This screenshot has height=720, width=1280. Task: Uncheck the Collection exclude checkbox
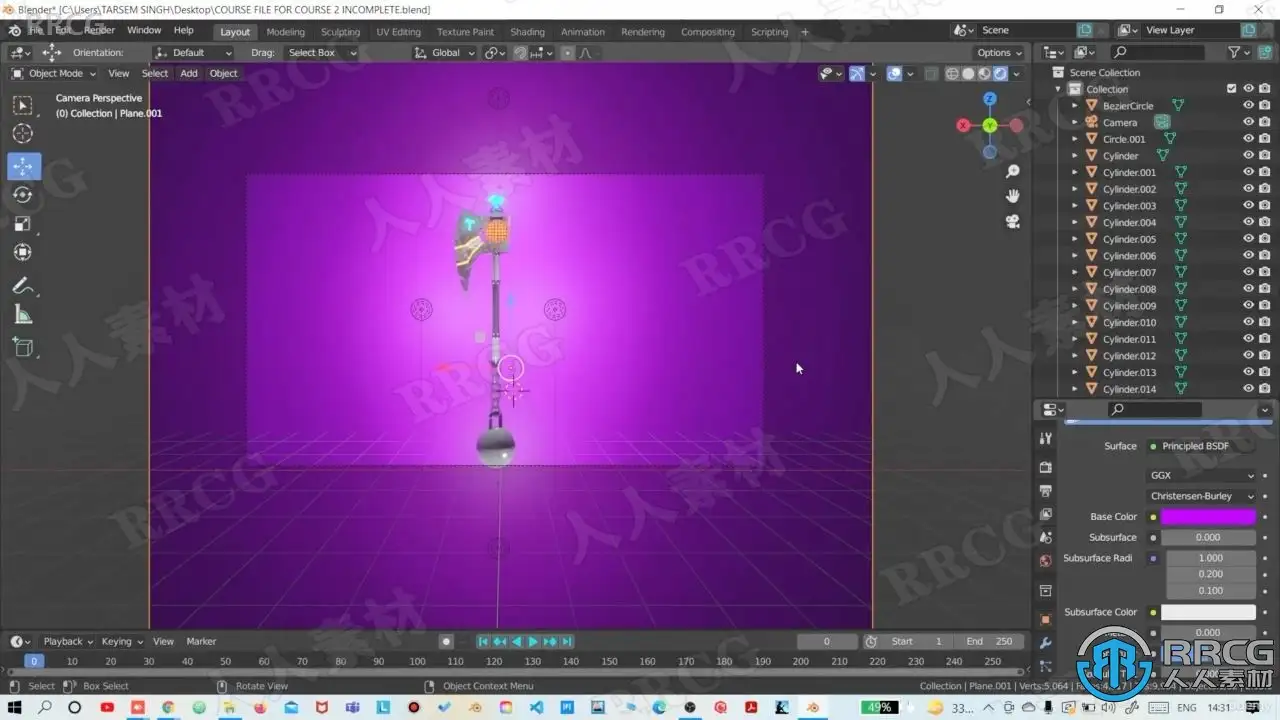click(1231, 89)
